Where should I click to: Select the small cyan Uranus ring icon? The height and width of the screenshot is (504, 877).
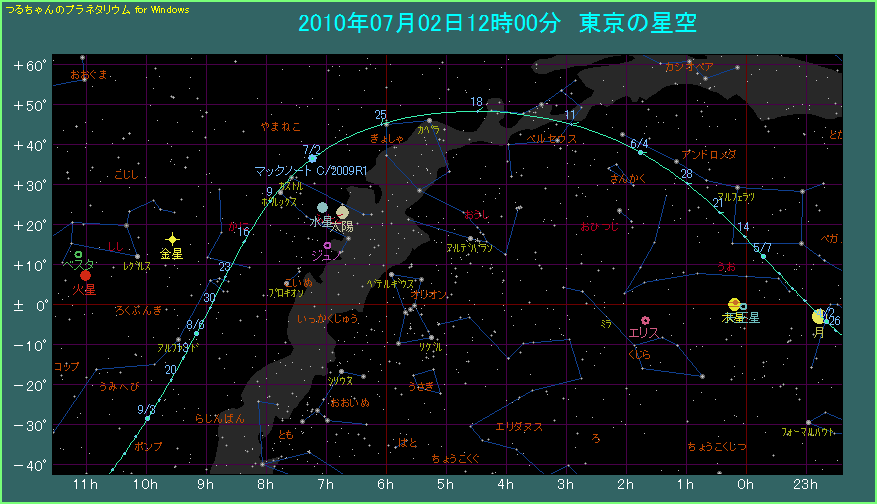744,305
